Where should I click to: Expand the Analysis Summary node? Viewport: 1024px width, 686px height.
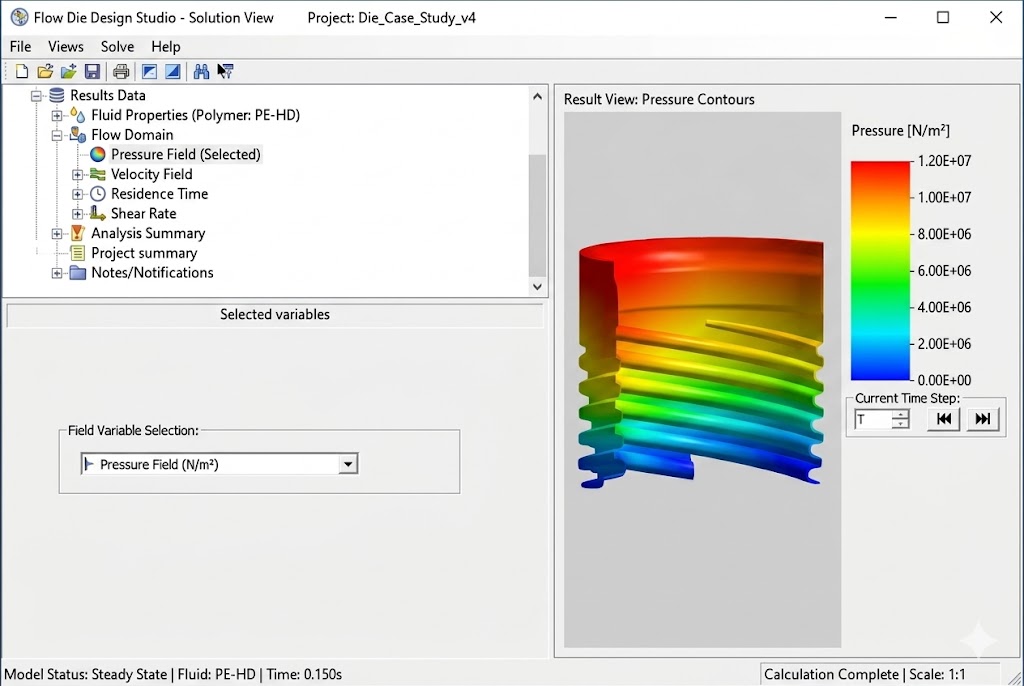(57, 233)
